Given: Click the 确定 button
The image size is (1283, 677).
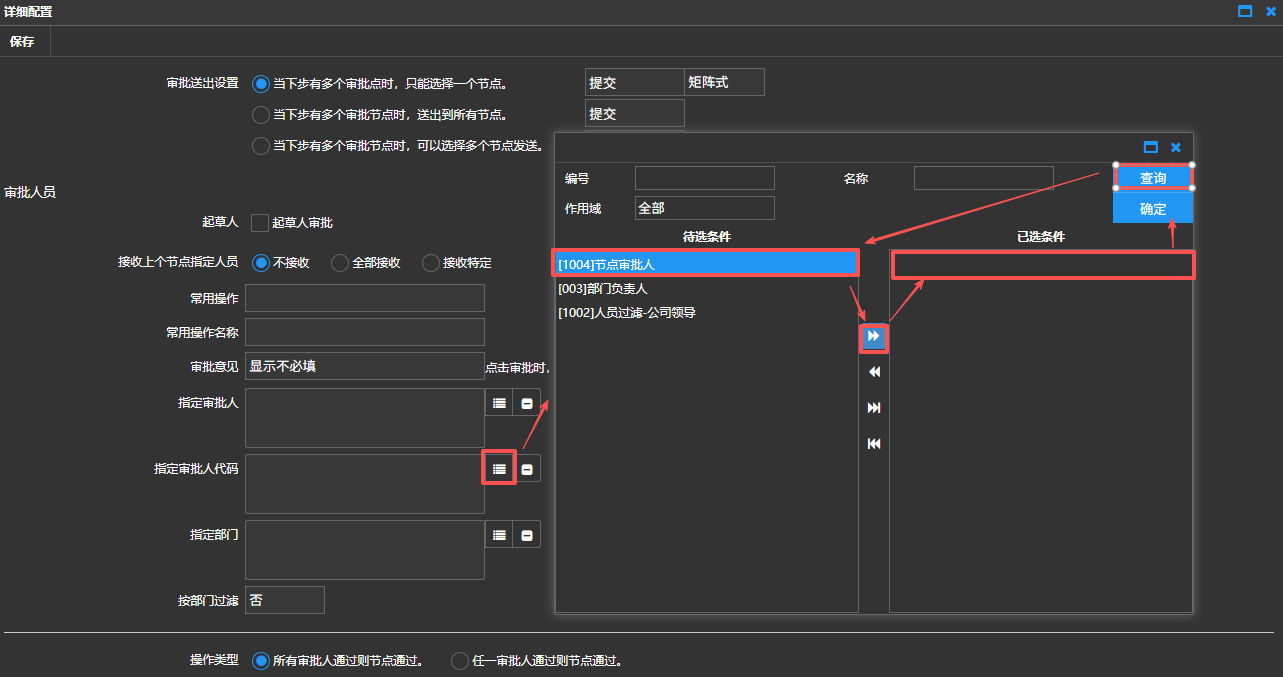Looking at the screenshot, I should tap(1152, 209).
